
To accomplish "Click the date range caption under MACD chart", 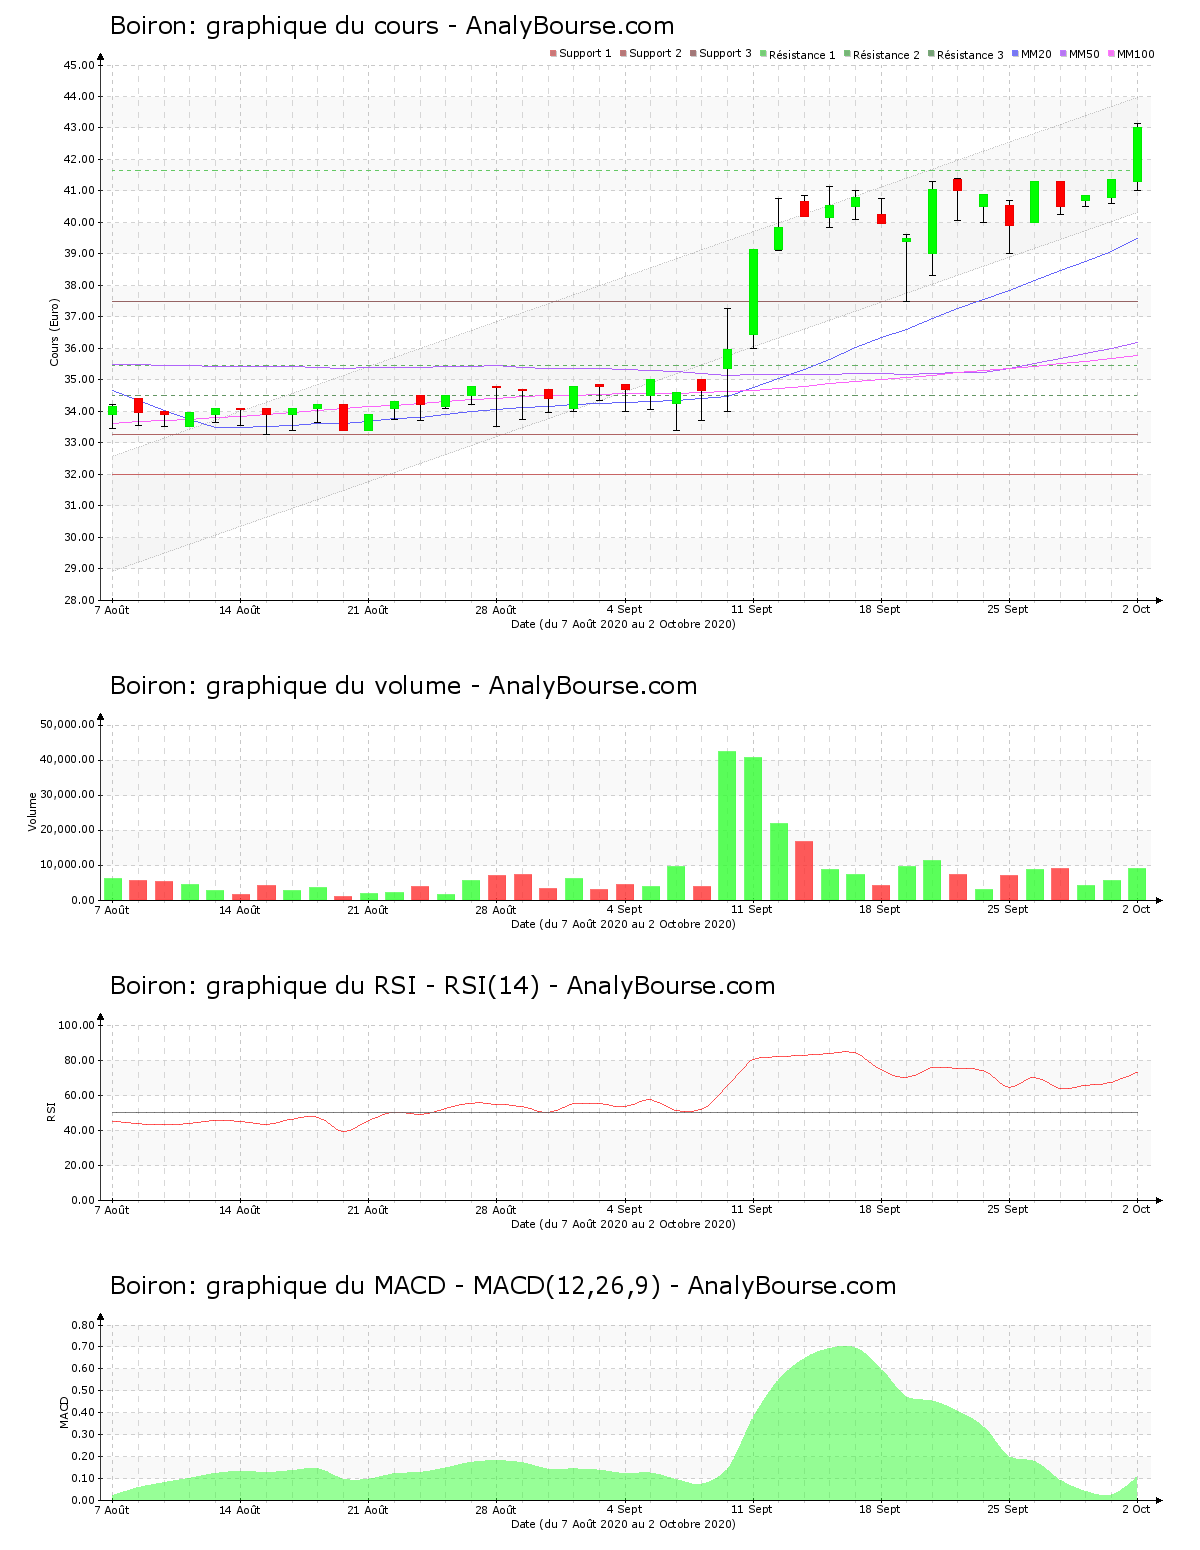I will tap(623, 1524).
